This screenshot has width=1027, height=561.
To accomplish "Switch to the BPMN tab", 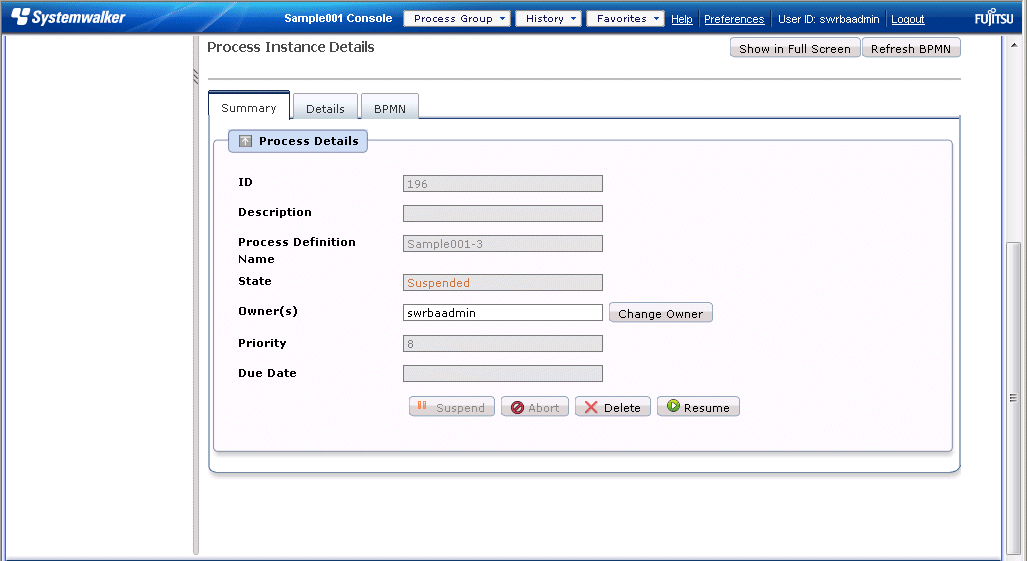I will click(x=390, y=108).
